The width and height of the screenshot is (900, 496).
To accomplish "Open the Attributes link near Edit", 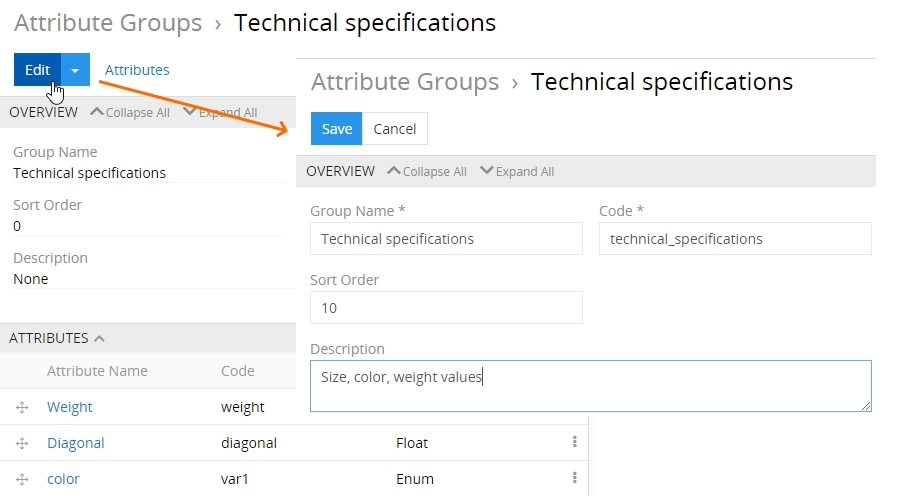I will point(137,70).
